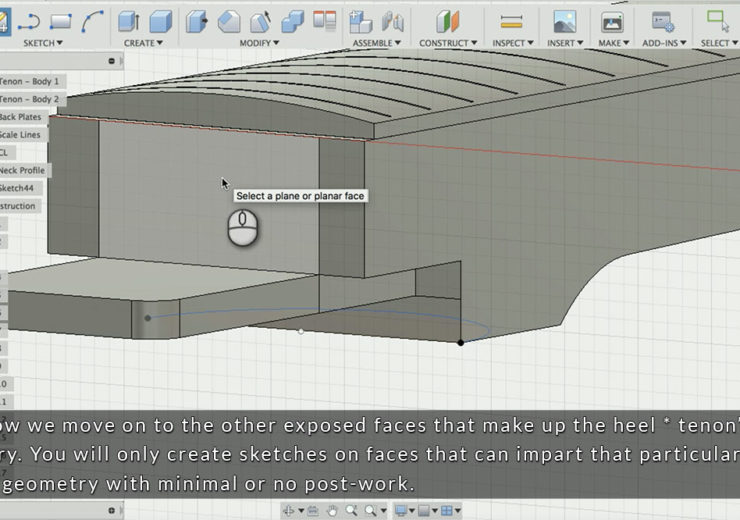Screen dimensions: 740x520
Task: Click the Combine bodies icon
Action: tap(293, 20)
